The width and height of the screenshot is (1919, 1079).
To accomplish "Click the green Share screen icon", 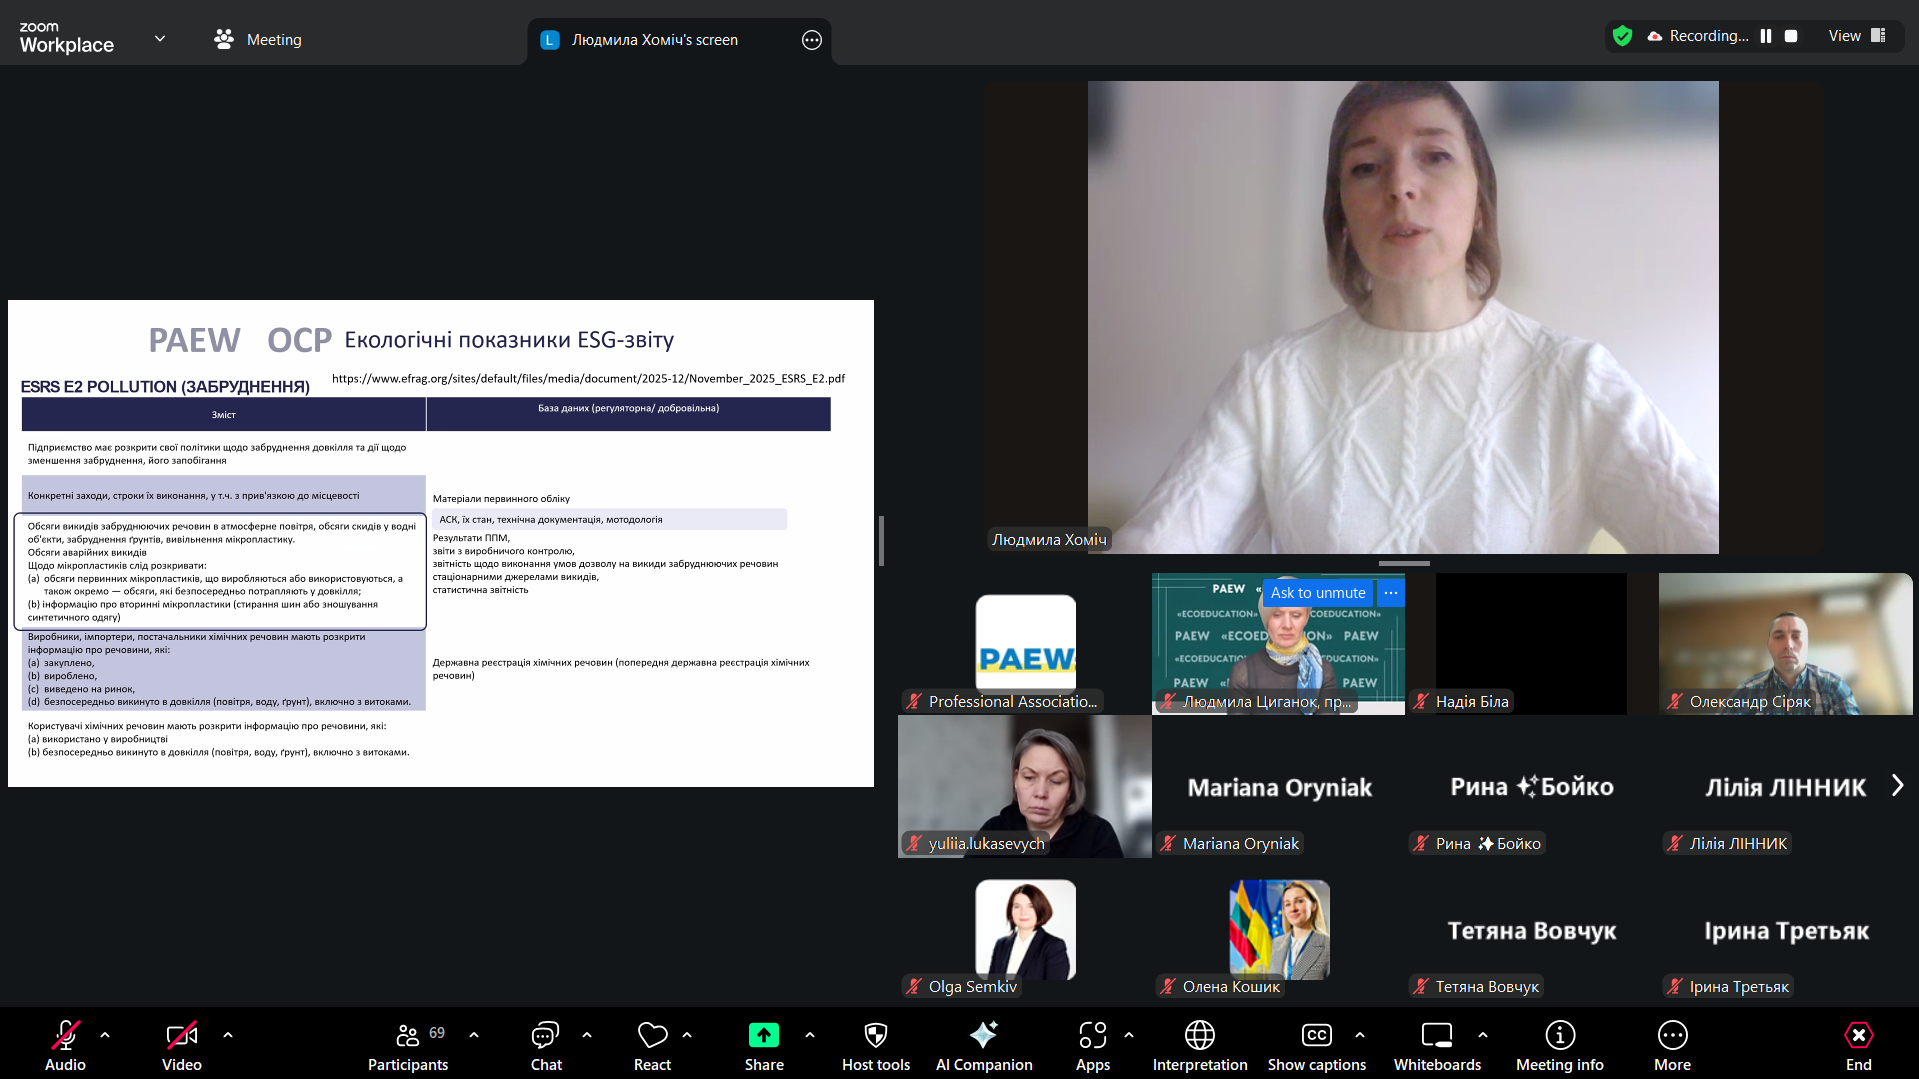I will click(763, 1036).
